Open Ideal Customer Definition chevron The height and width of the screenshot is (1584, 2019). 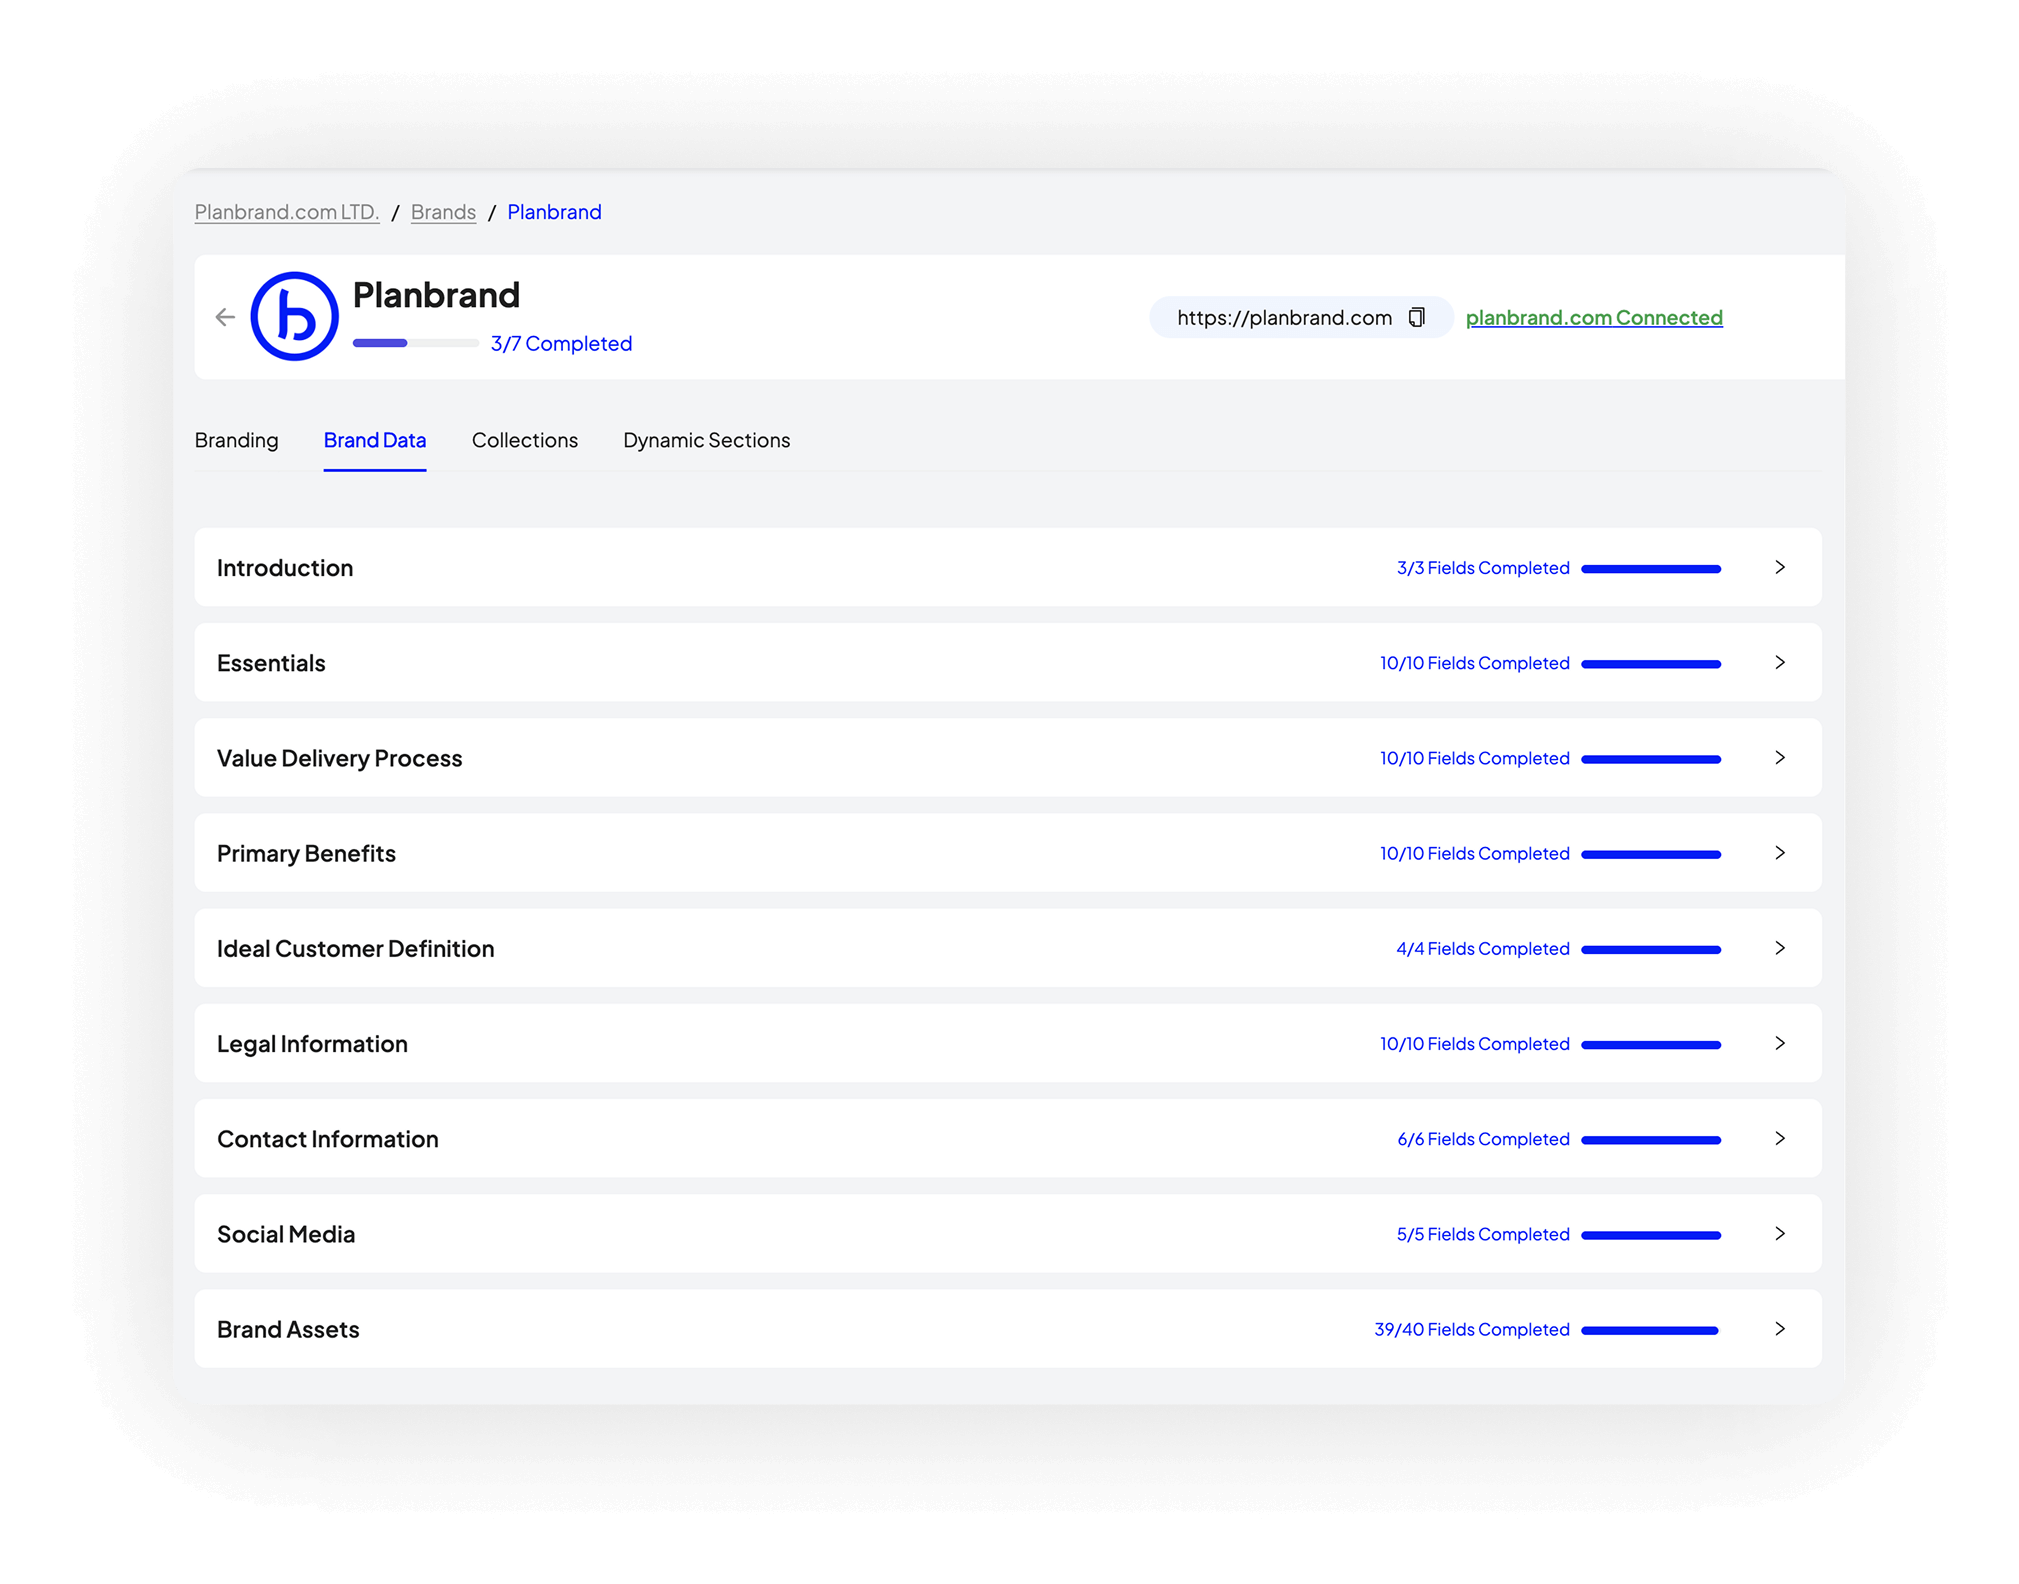1779,947
